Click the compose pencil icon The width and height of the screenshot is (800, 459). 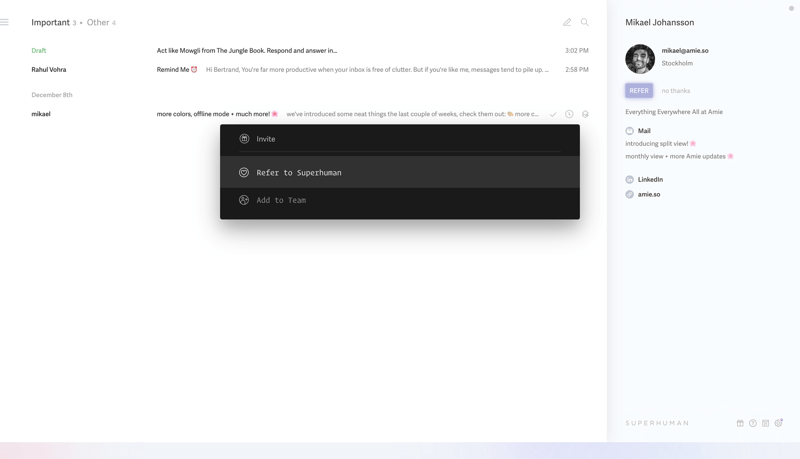567,22
